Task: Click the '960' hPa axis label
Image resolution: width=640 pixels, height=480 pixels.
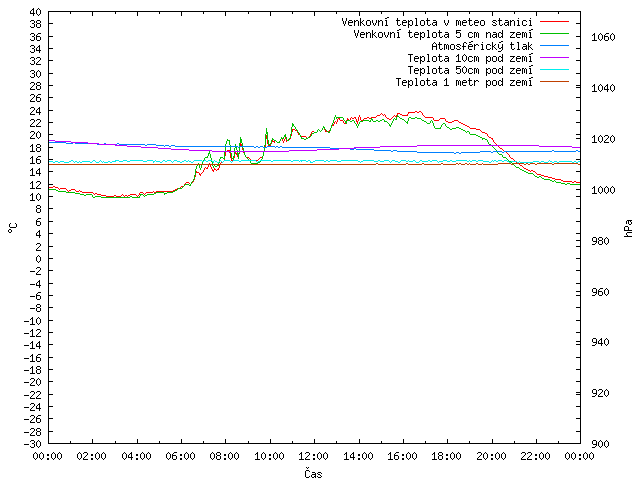Action: coord(600,292)
